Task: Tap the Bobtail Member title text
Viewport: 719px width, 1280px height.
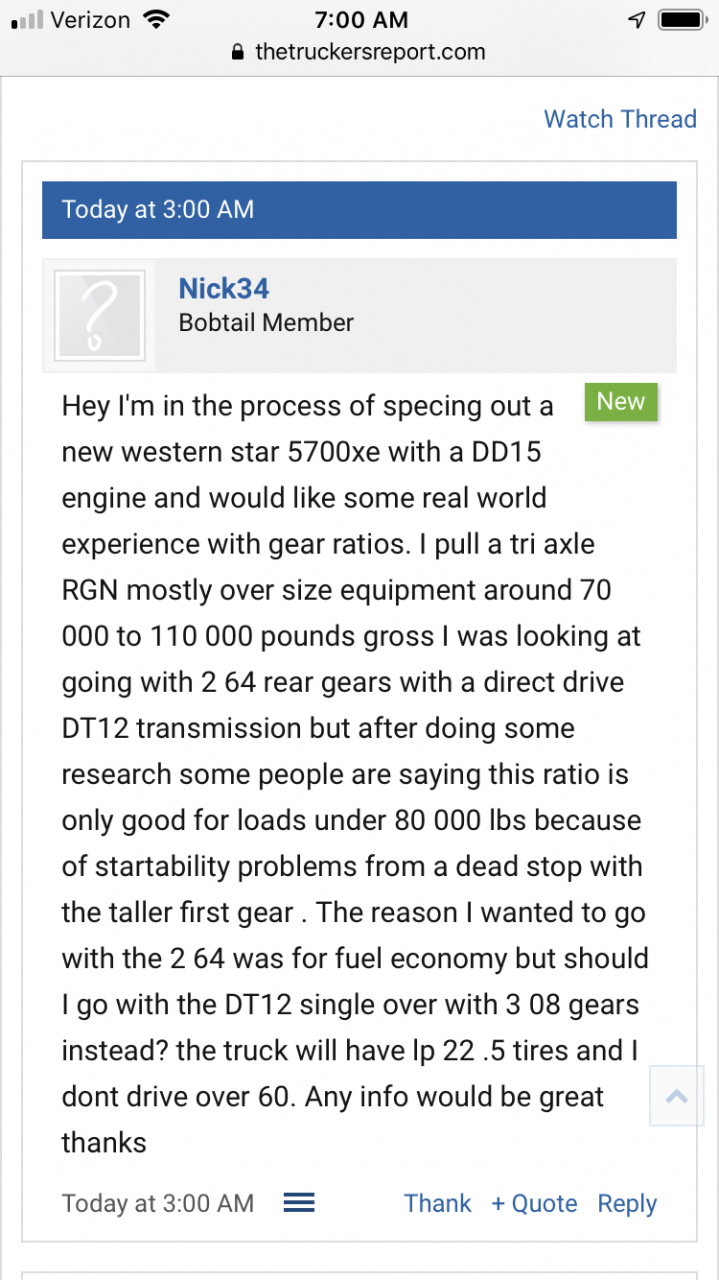Action: pyautogui.click(x=266, y=323)
